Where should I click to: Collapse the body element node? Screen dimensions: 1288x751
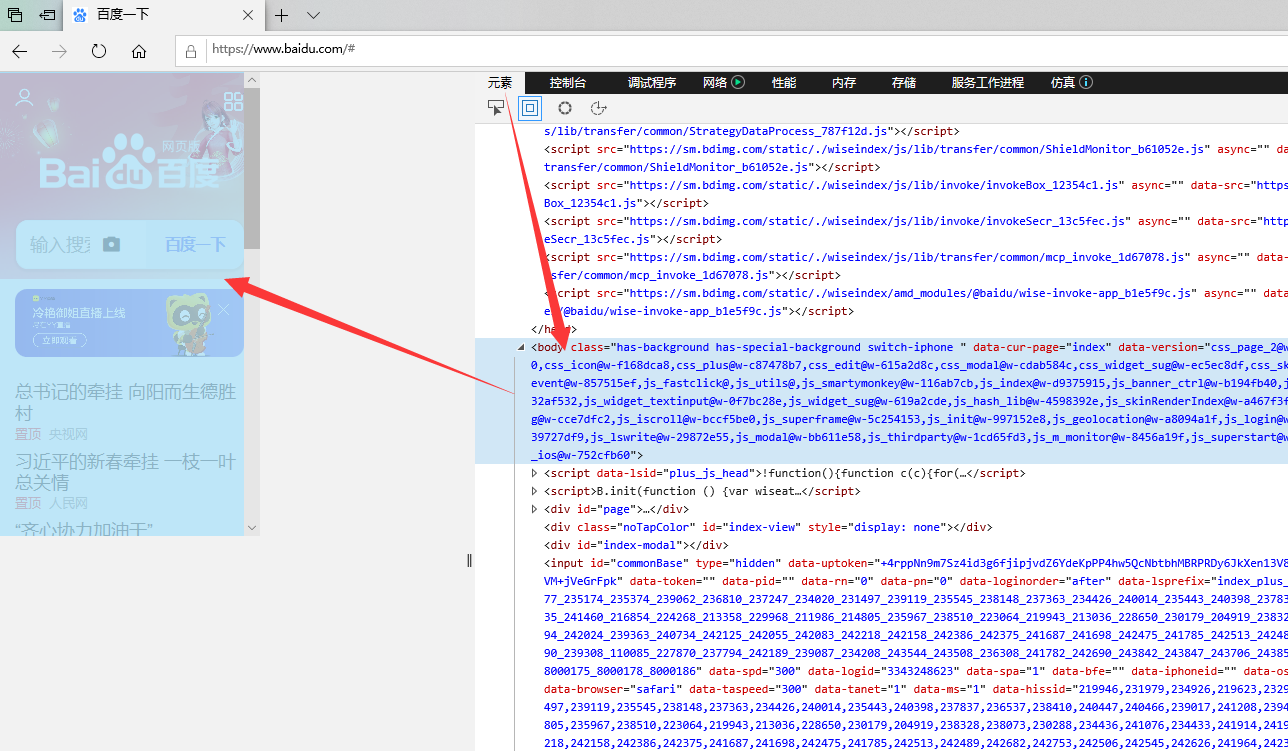(522, 347)
